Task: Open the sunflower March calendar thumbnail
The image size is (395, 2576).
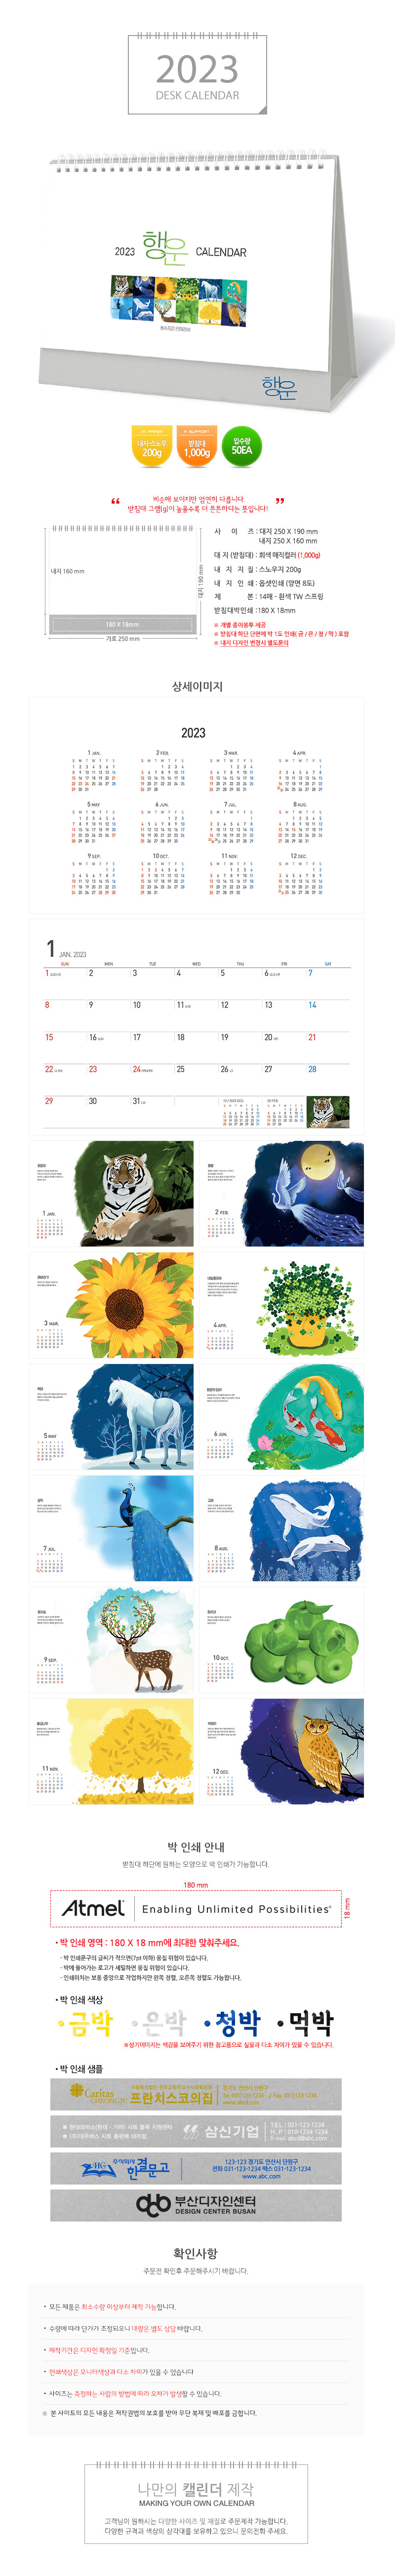Action: pos(112,1306)
